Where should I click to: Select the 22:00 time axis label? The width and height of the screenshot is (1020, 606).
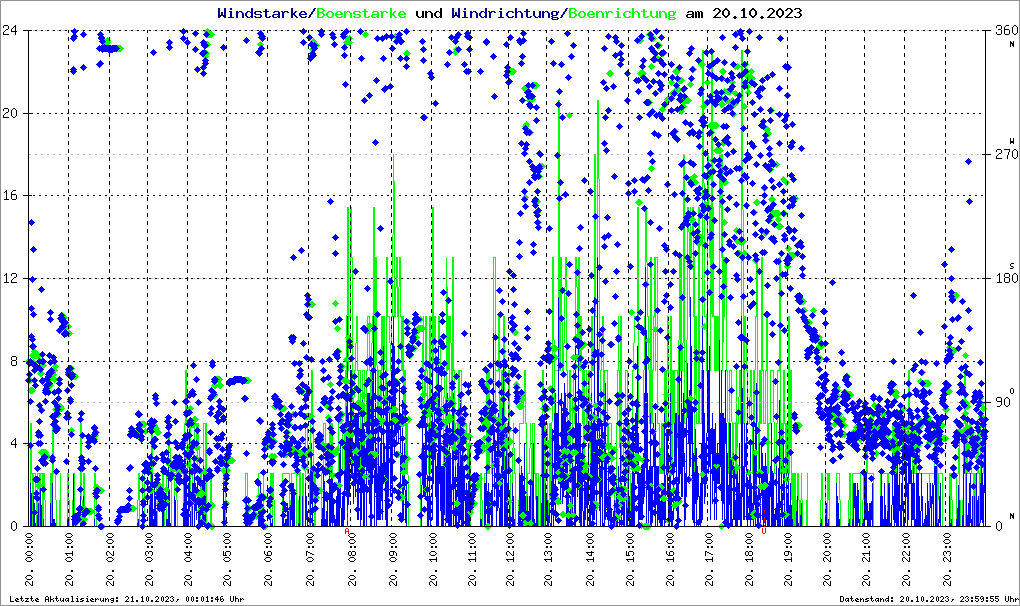click(906, 560)
